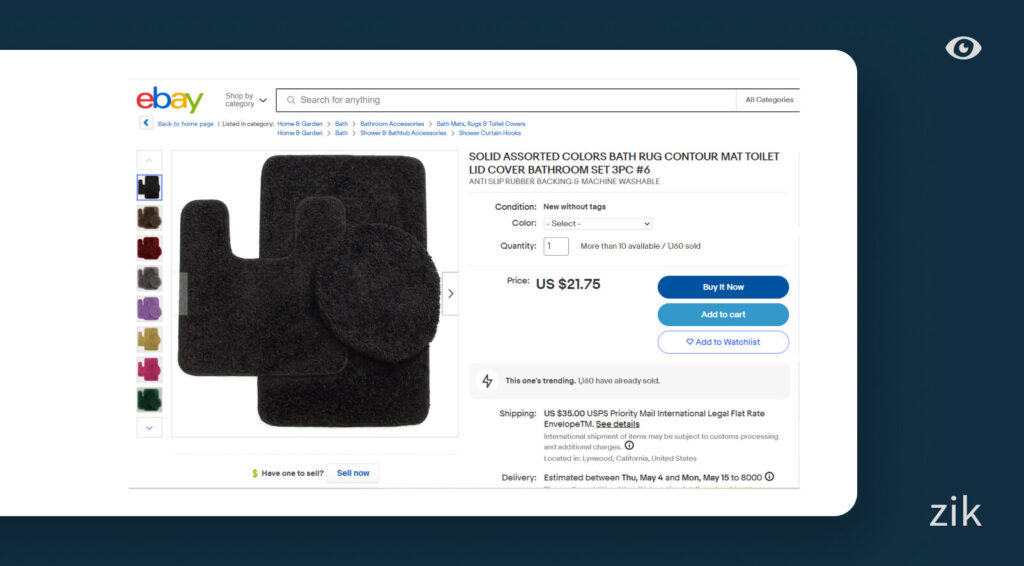Click the Buy It Now button

pos(723,287)
